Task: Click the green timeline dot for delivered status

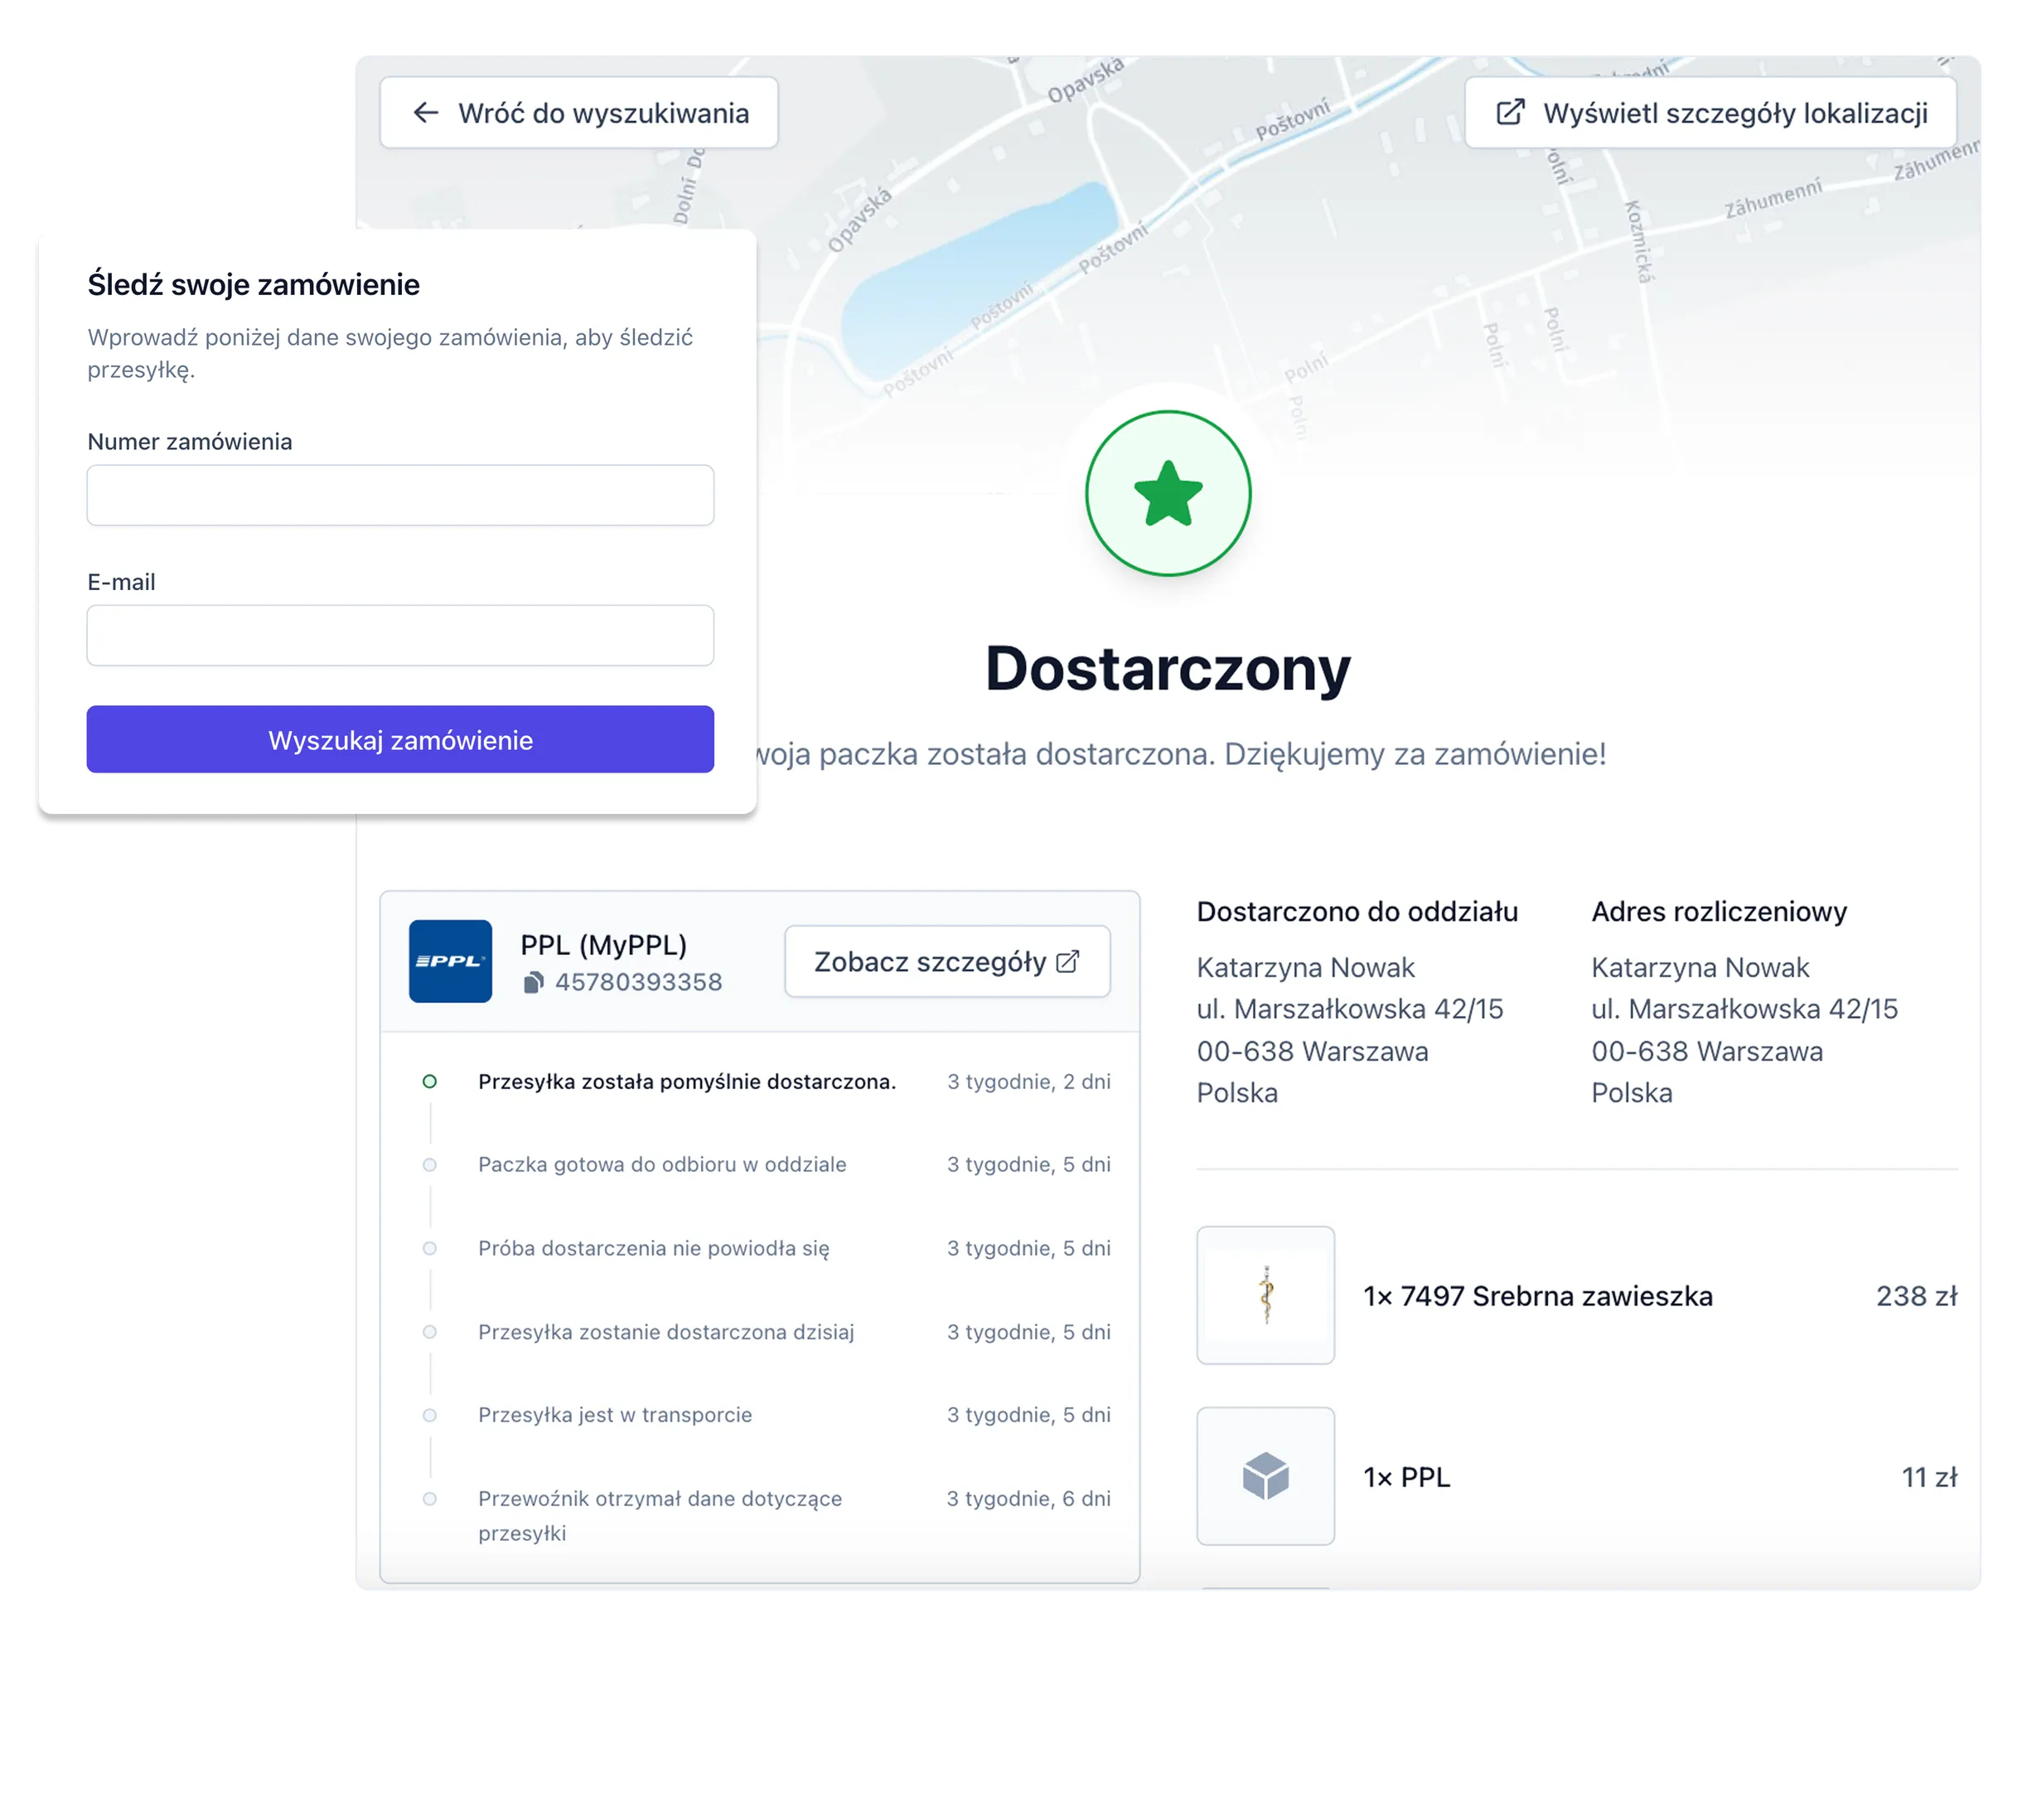Action: [430, 1081]
